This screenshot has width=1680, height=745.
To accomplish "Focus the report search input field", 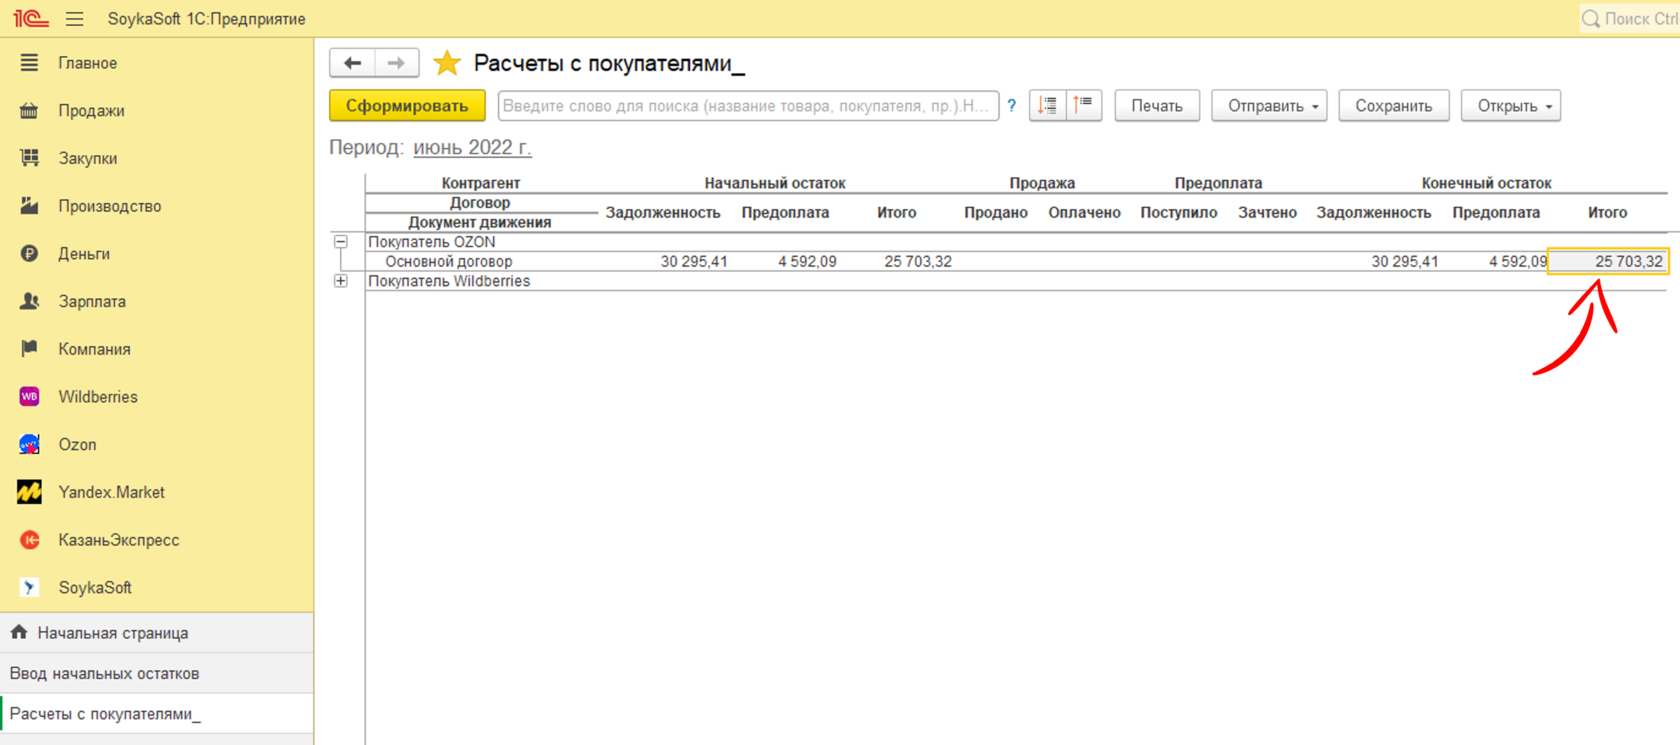I will point(748,106).
